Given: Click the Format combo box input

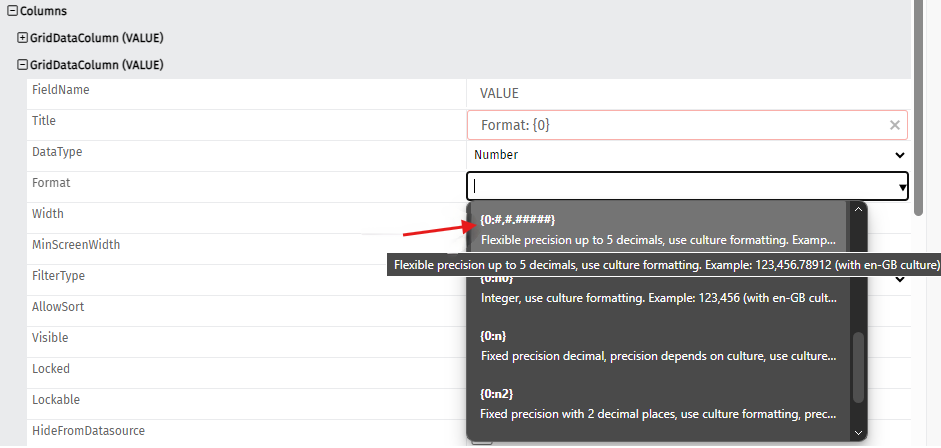Looking at the screenshot, I should pos(680,186).
